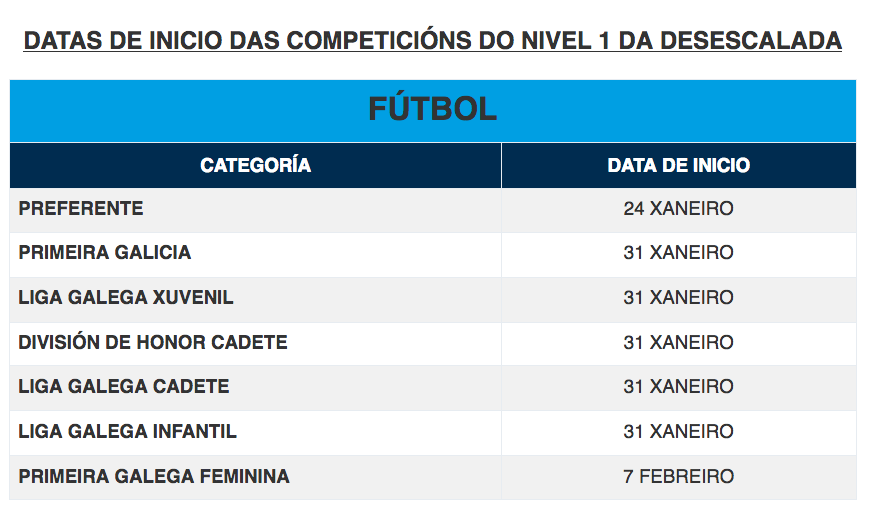Click the date for DIVISIÓN DE HONOR CADETE
The height and width of the screenshot is (519, 870).
(x=679, y=342)
